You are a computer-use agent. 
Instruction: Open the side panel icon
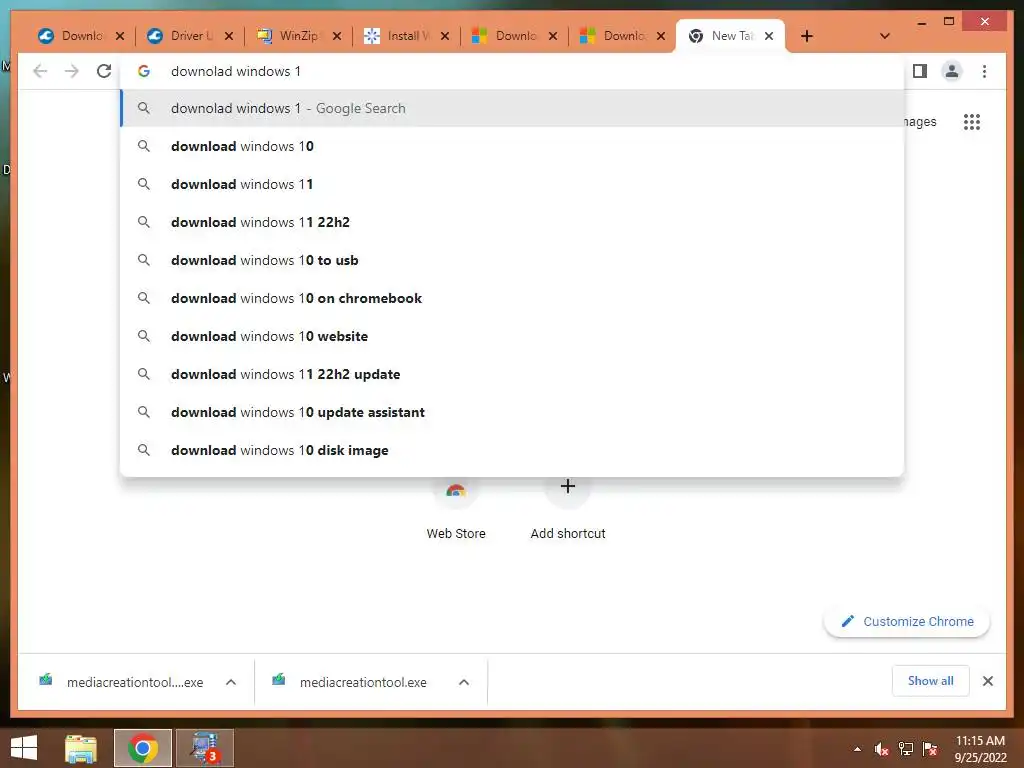(x=920, y=71)
